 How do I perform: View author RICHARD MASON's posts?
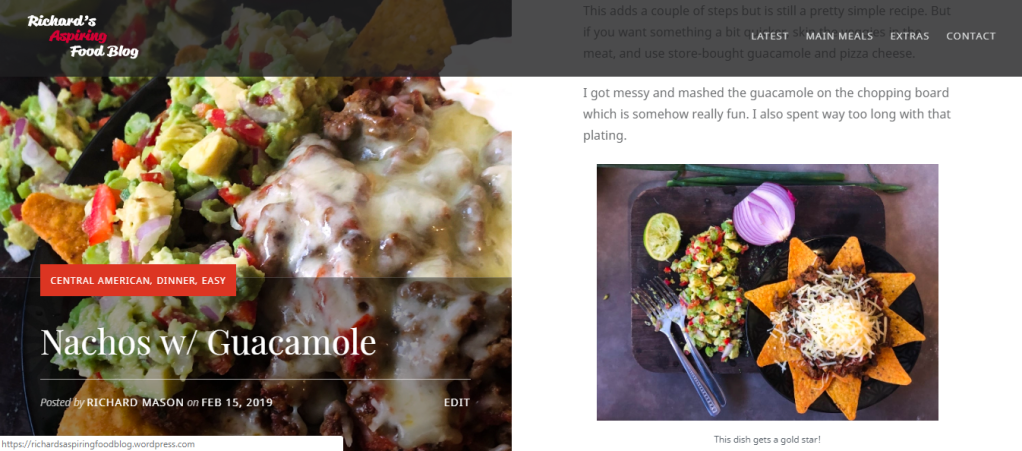135,403
